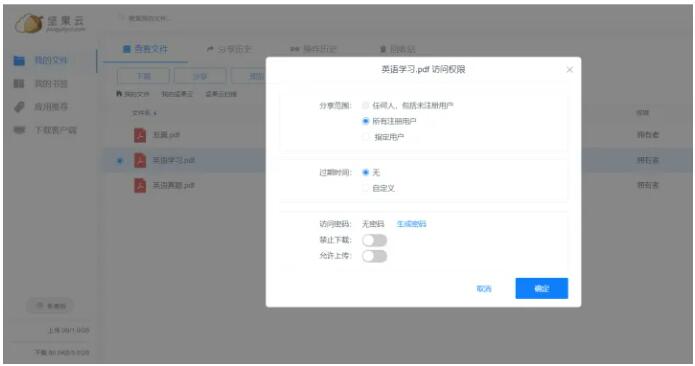This screenshot has height=366, width=695.
Task: Click the 生成密码 link
Action: point(411,224)
